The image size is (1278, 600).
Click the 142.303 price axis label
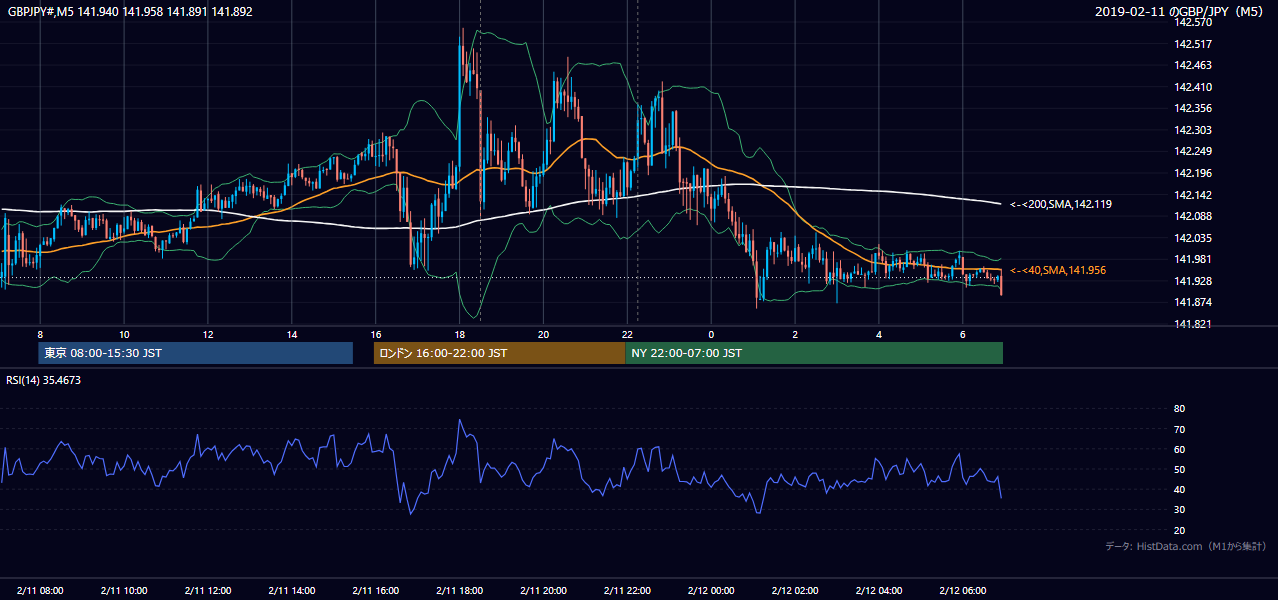1192,130
